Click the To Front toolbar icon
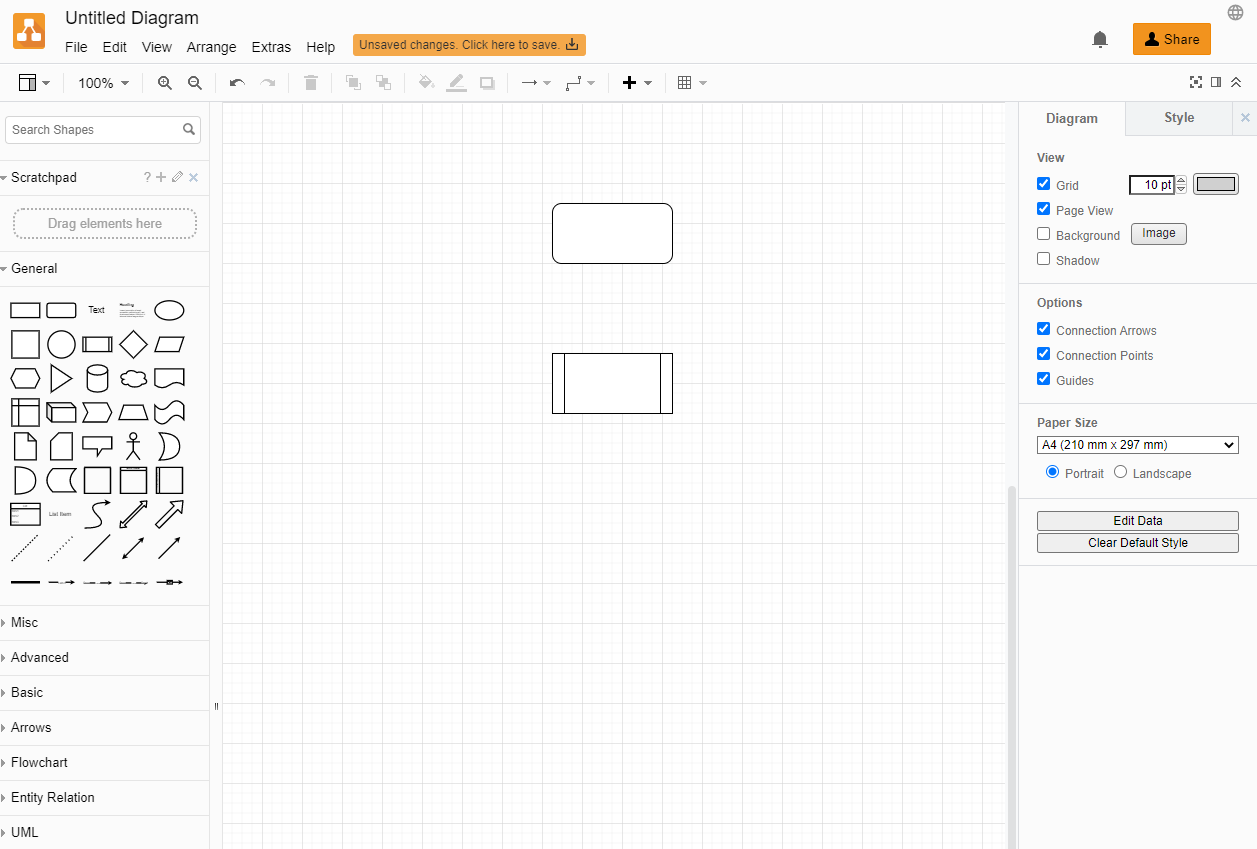1257x849 pixels. point(353,83)
